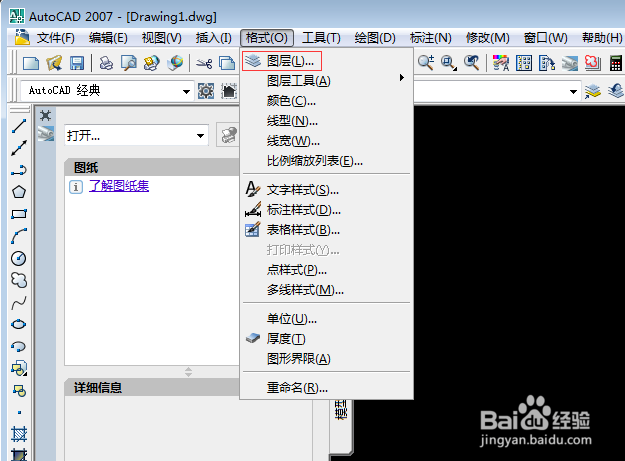This screenshot has height=461, width=625.
Task: Close the Sheet Set Manager palette
Action: point(45,116)
